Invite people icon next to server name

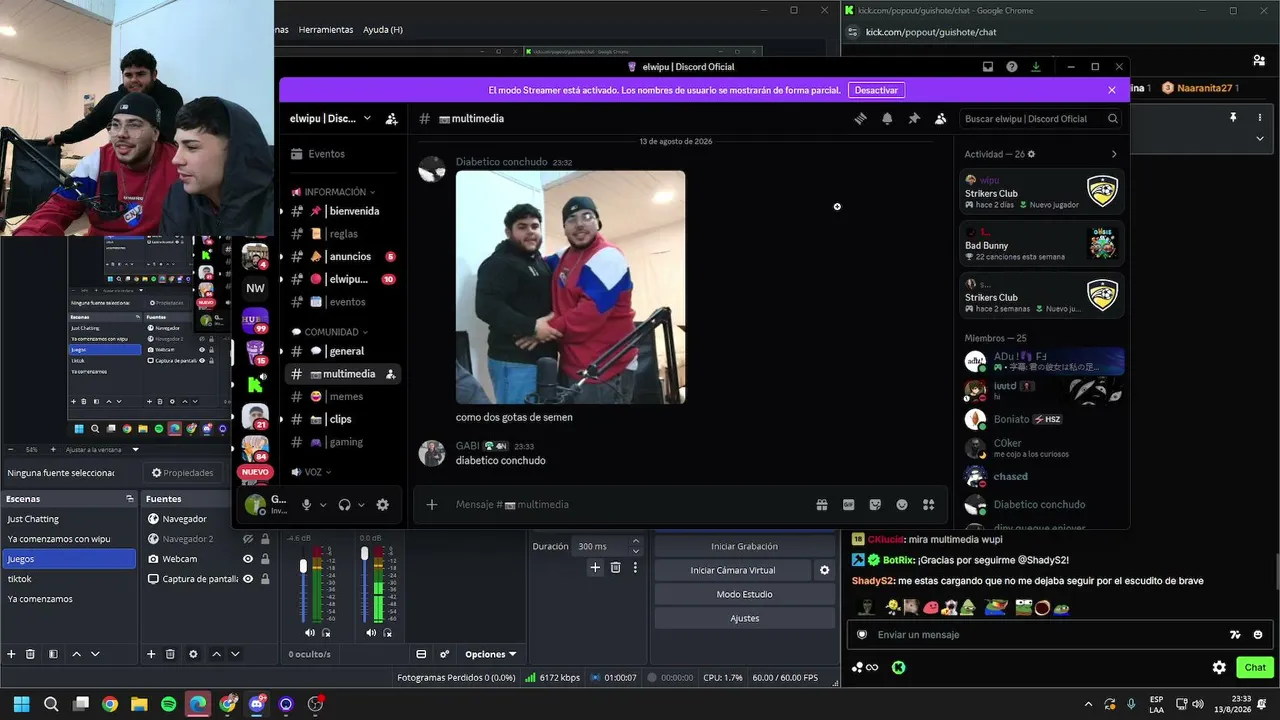(x=392, y=118)
